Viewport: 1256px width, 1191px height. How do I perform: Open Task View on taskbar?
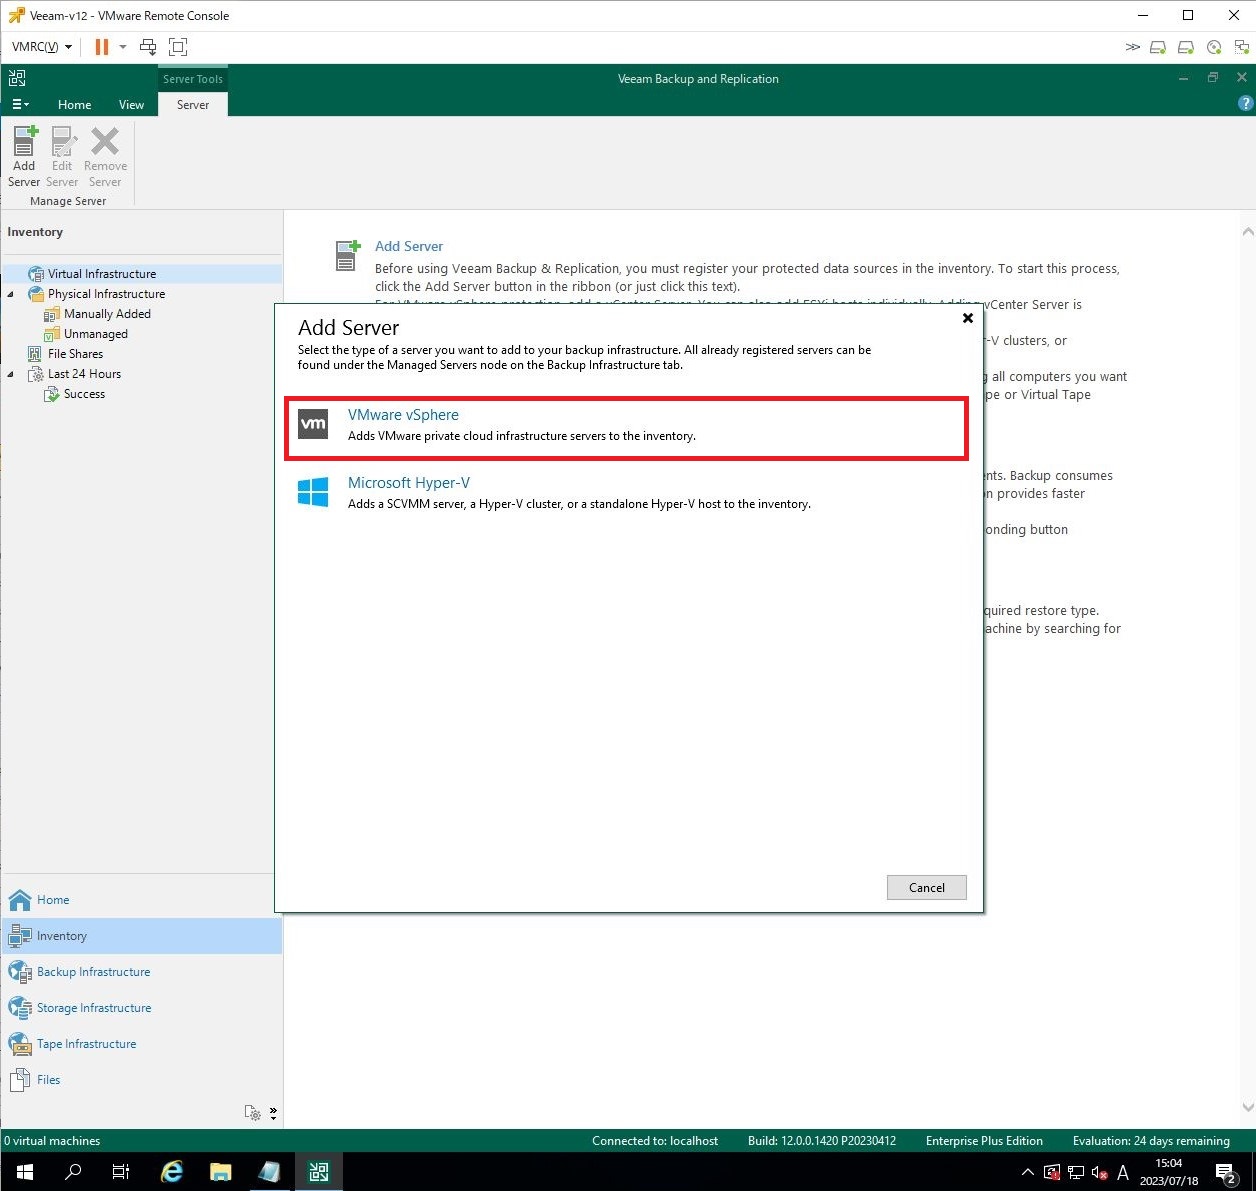121,1172
